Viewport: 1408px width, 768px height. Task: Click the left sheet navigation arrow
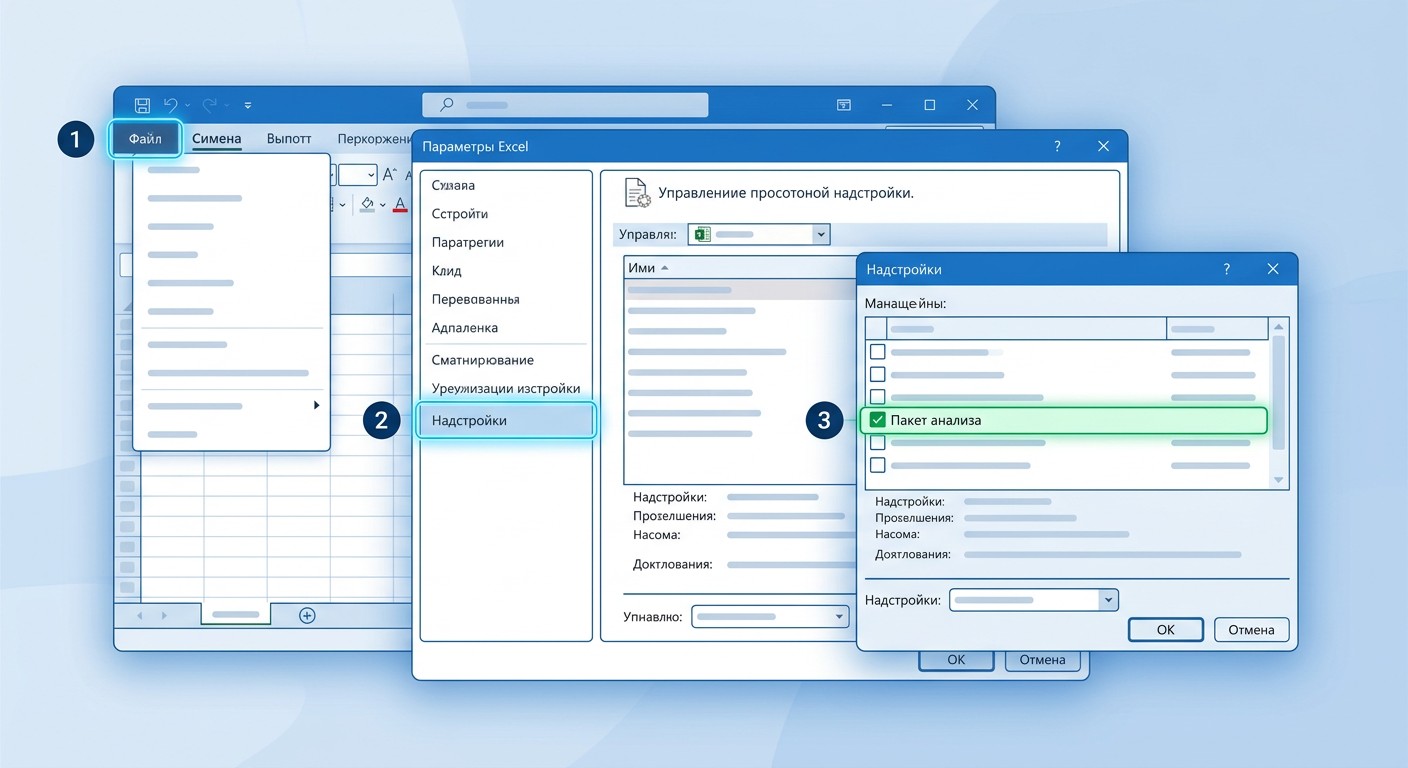140,615
